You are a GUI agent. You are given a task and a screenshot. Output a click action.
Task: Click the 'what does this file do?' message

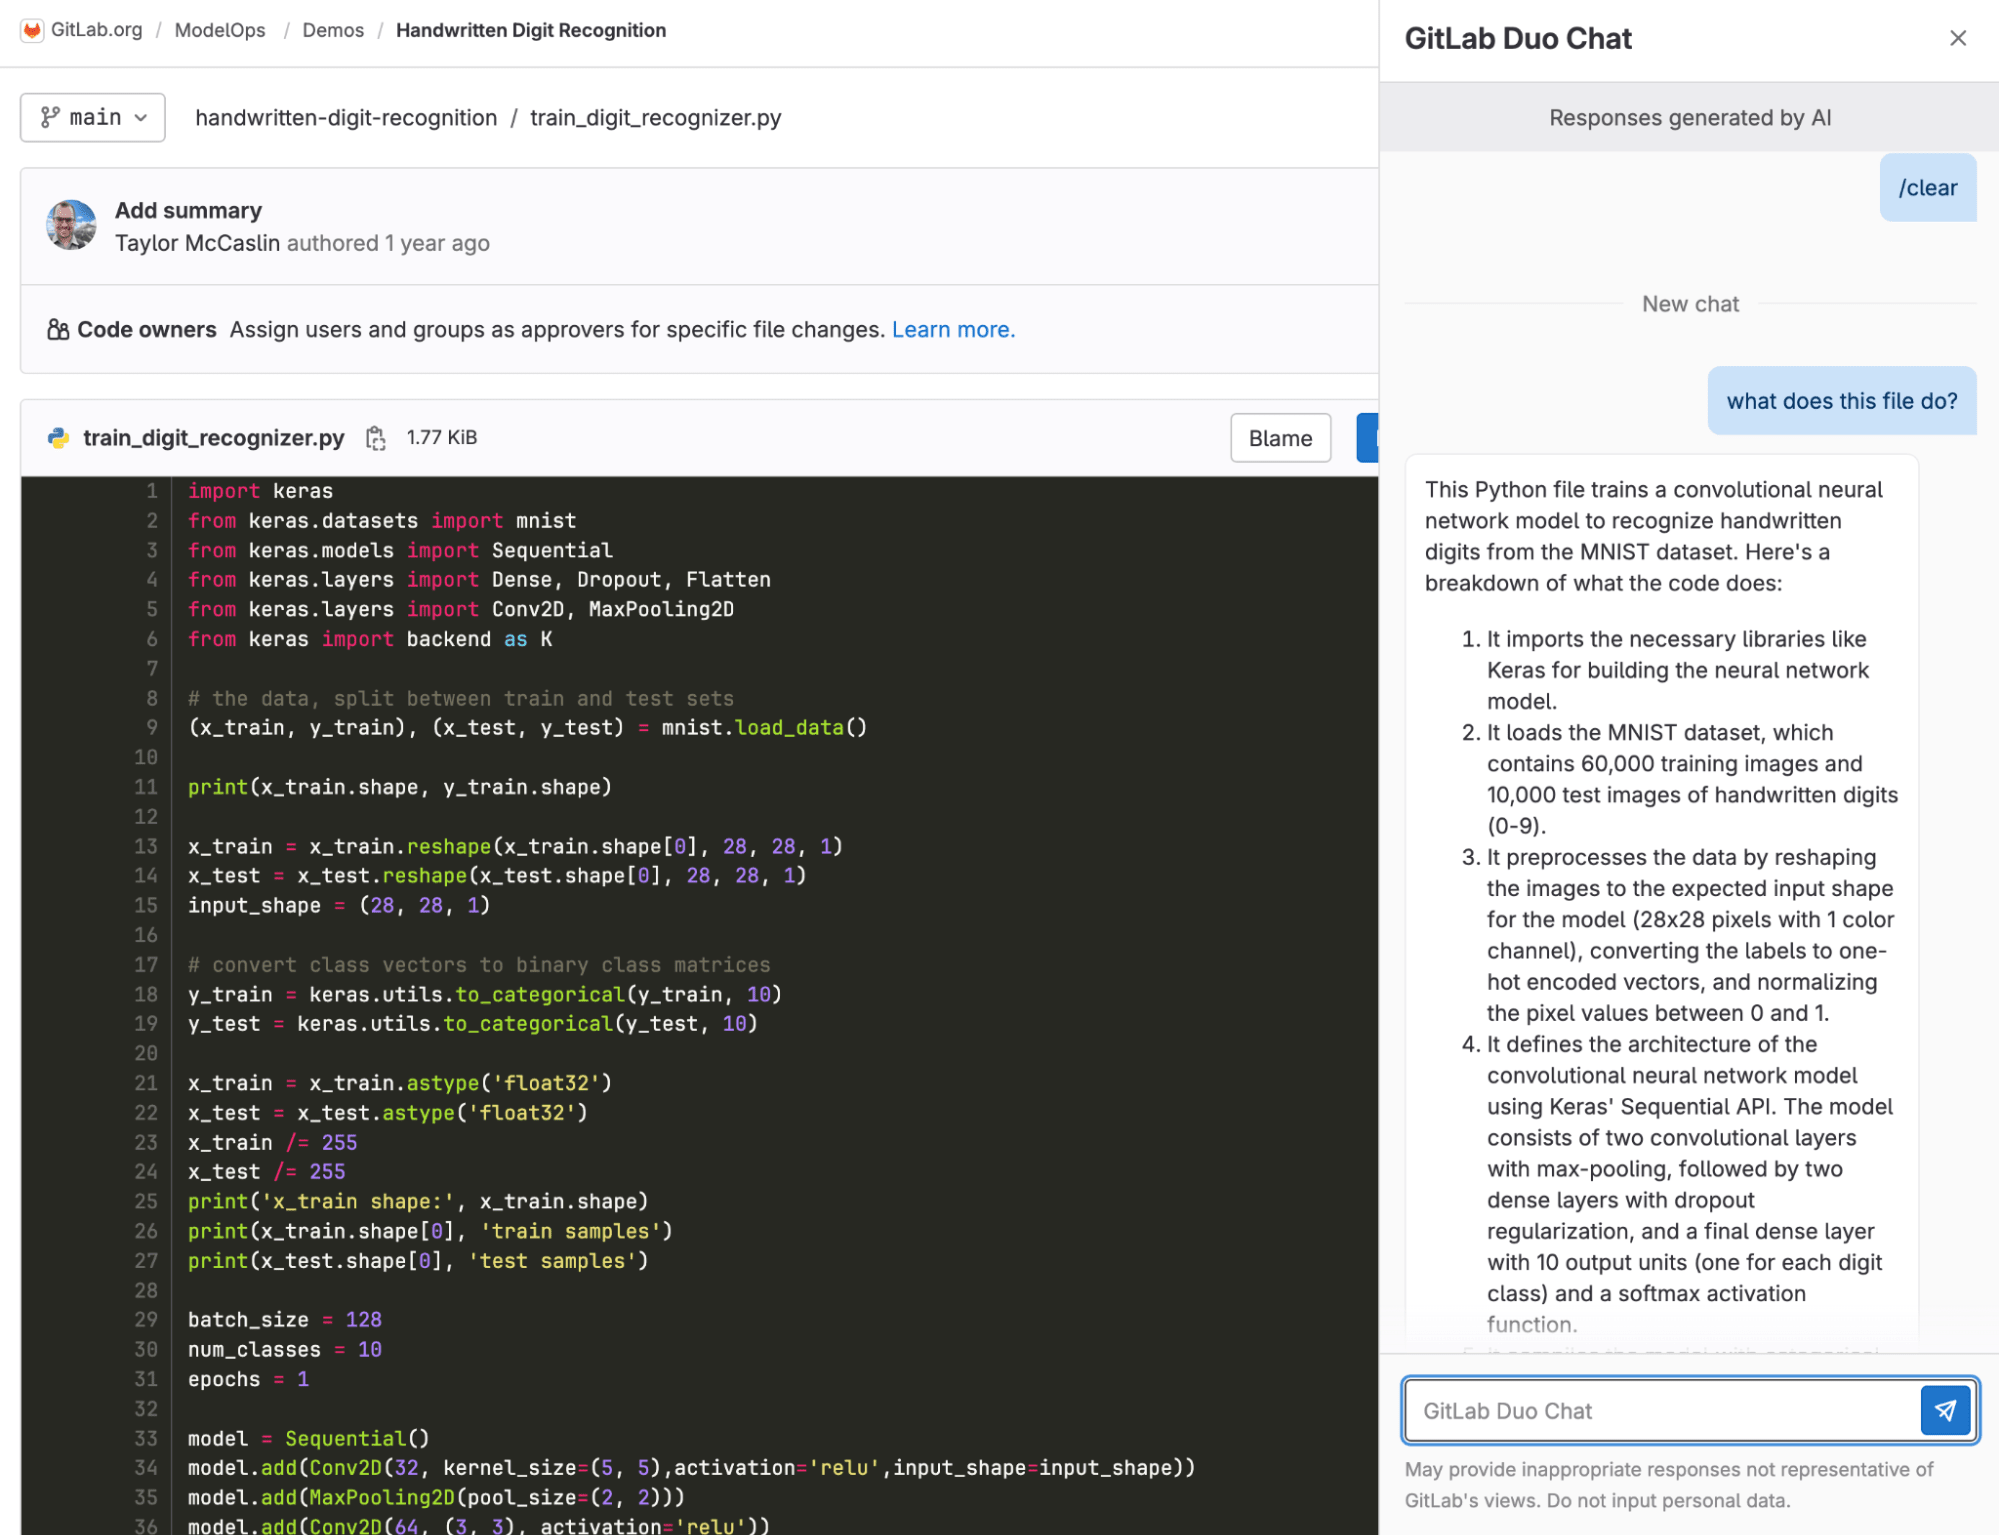(1841, 401)
